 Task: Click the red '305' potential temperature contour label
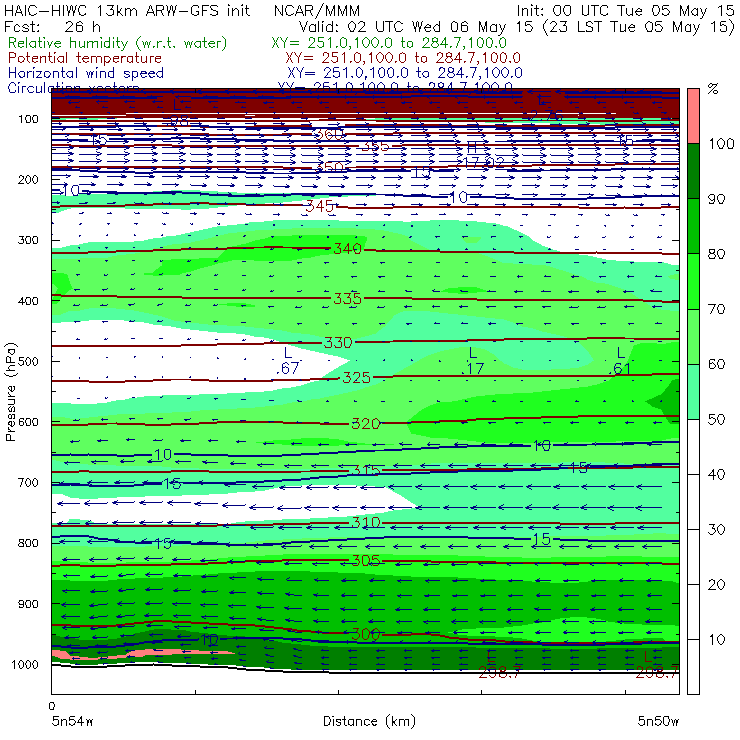[x=366, y=561]
